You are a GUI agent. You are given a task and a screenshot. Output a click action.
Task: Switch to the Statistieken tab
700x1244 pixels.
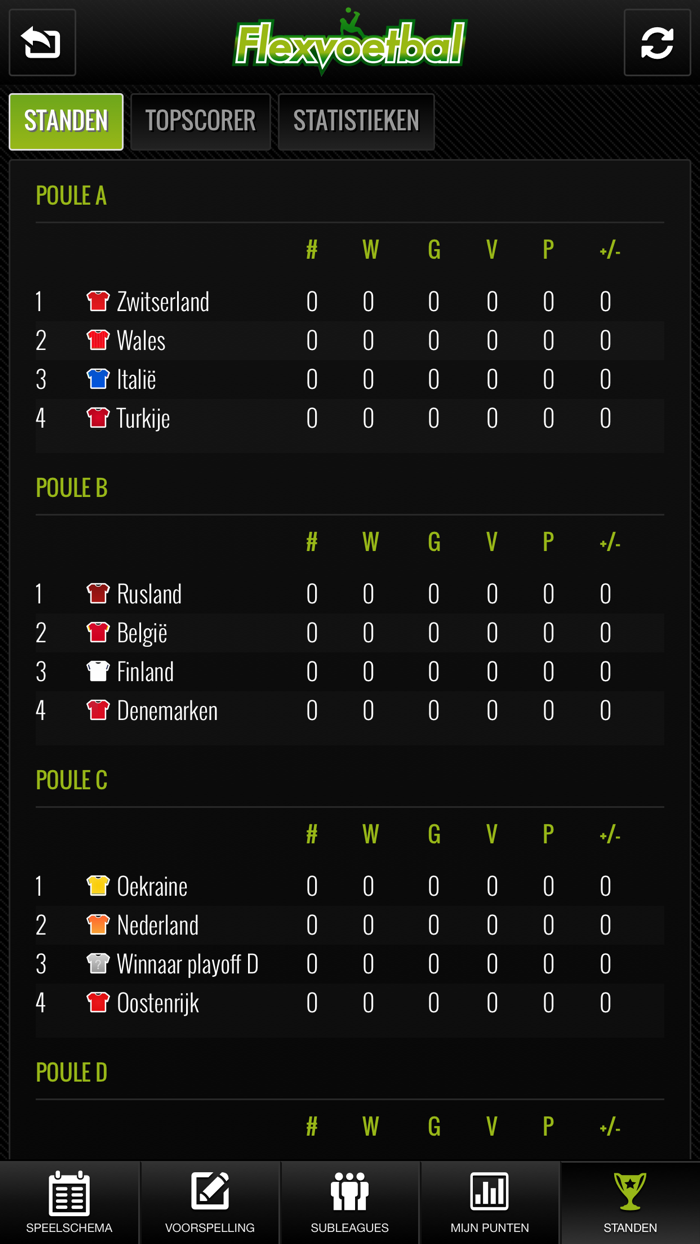[356, 121]
